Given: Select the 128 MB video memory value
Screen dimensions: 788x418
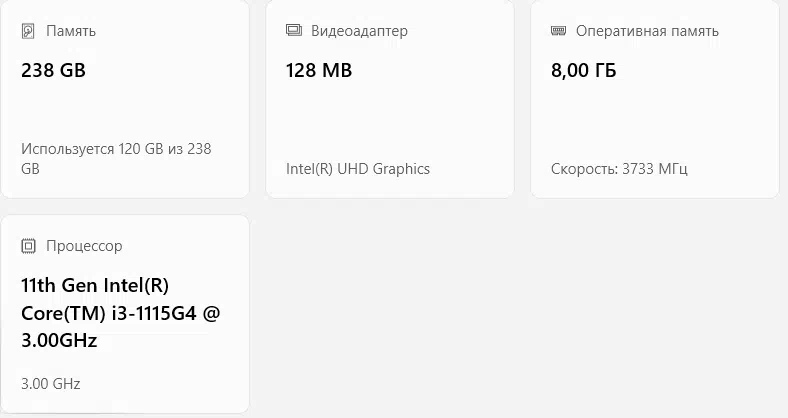Looking at the screenshot, I should point(319,70).
